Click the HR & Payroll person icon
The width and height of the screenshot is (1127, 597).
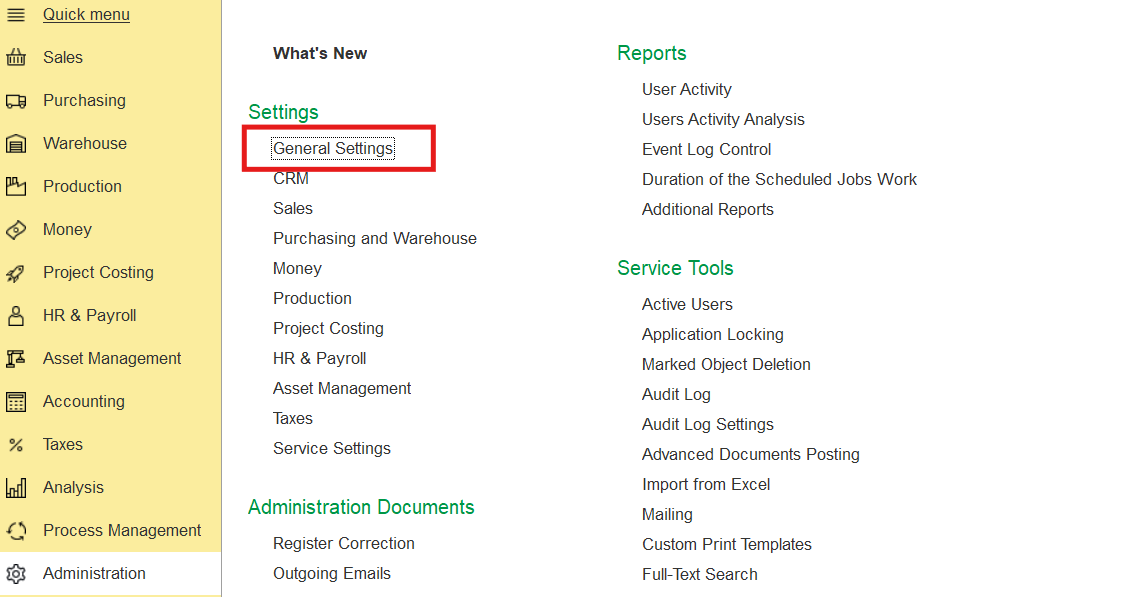pos(16,316)
